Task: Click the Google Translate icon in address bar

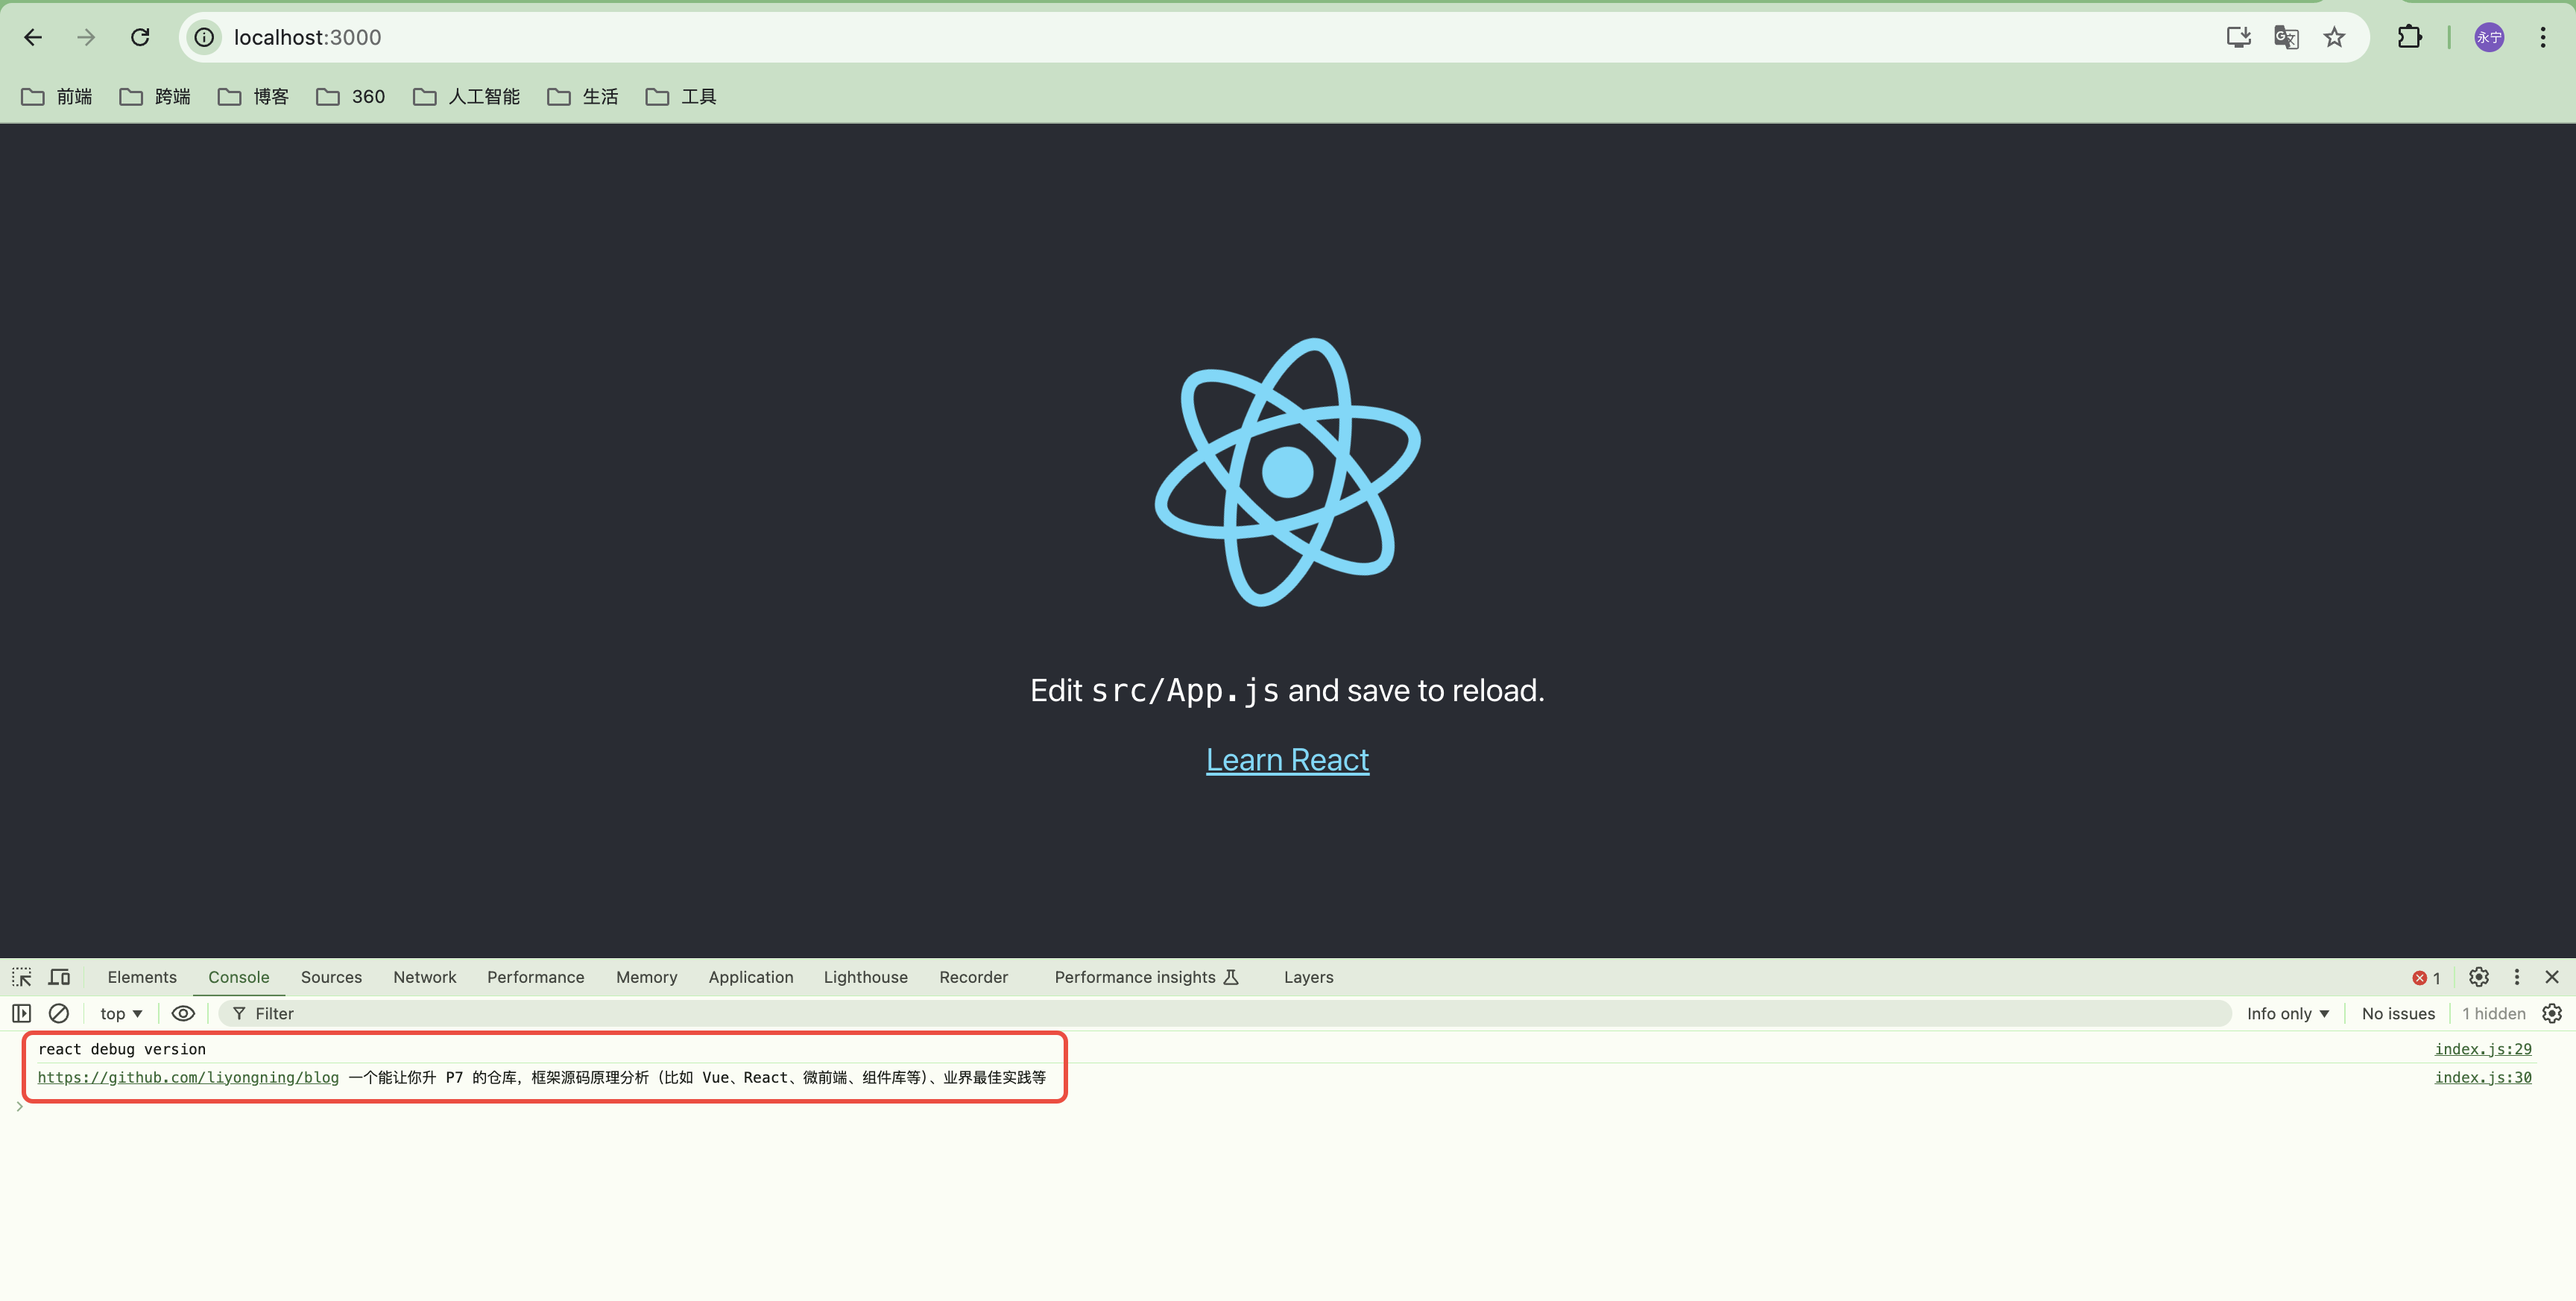Action: [2286, 37]
